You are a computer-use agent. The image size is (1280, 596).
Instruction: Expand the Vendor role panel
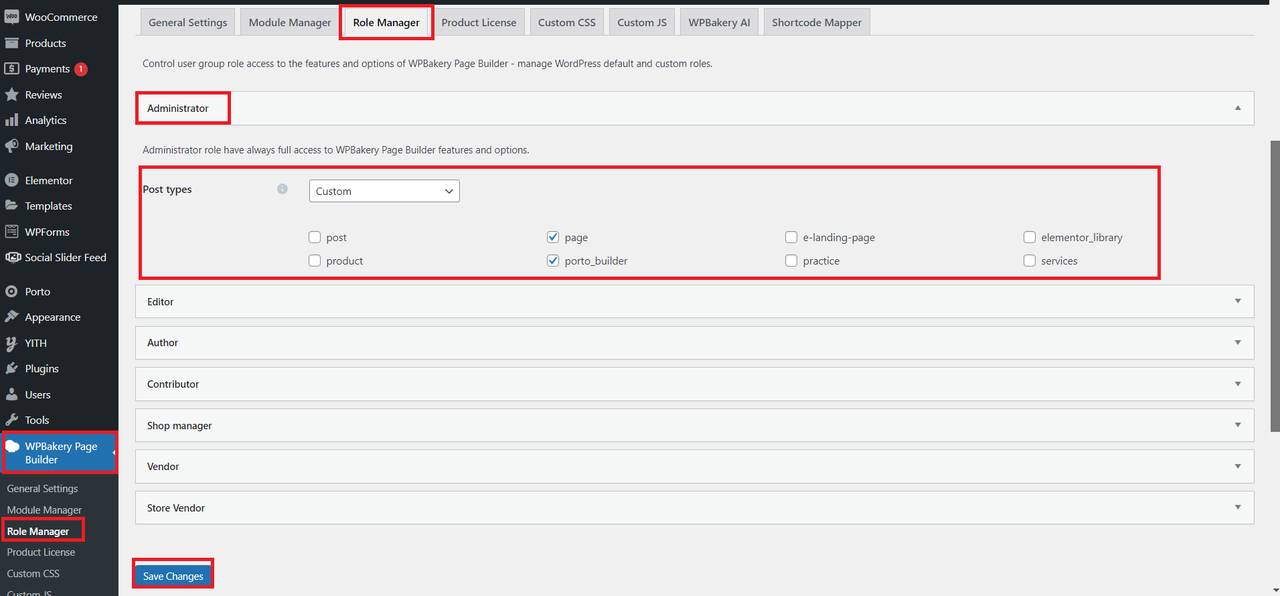[694, 467]
